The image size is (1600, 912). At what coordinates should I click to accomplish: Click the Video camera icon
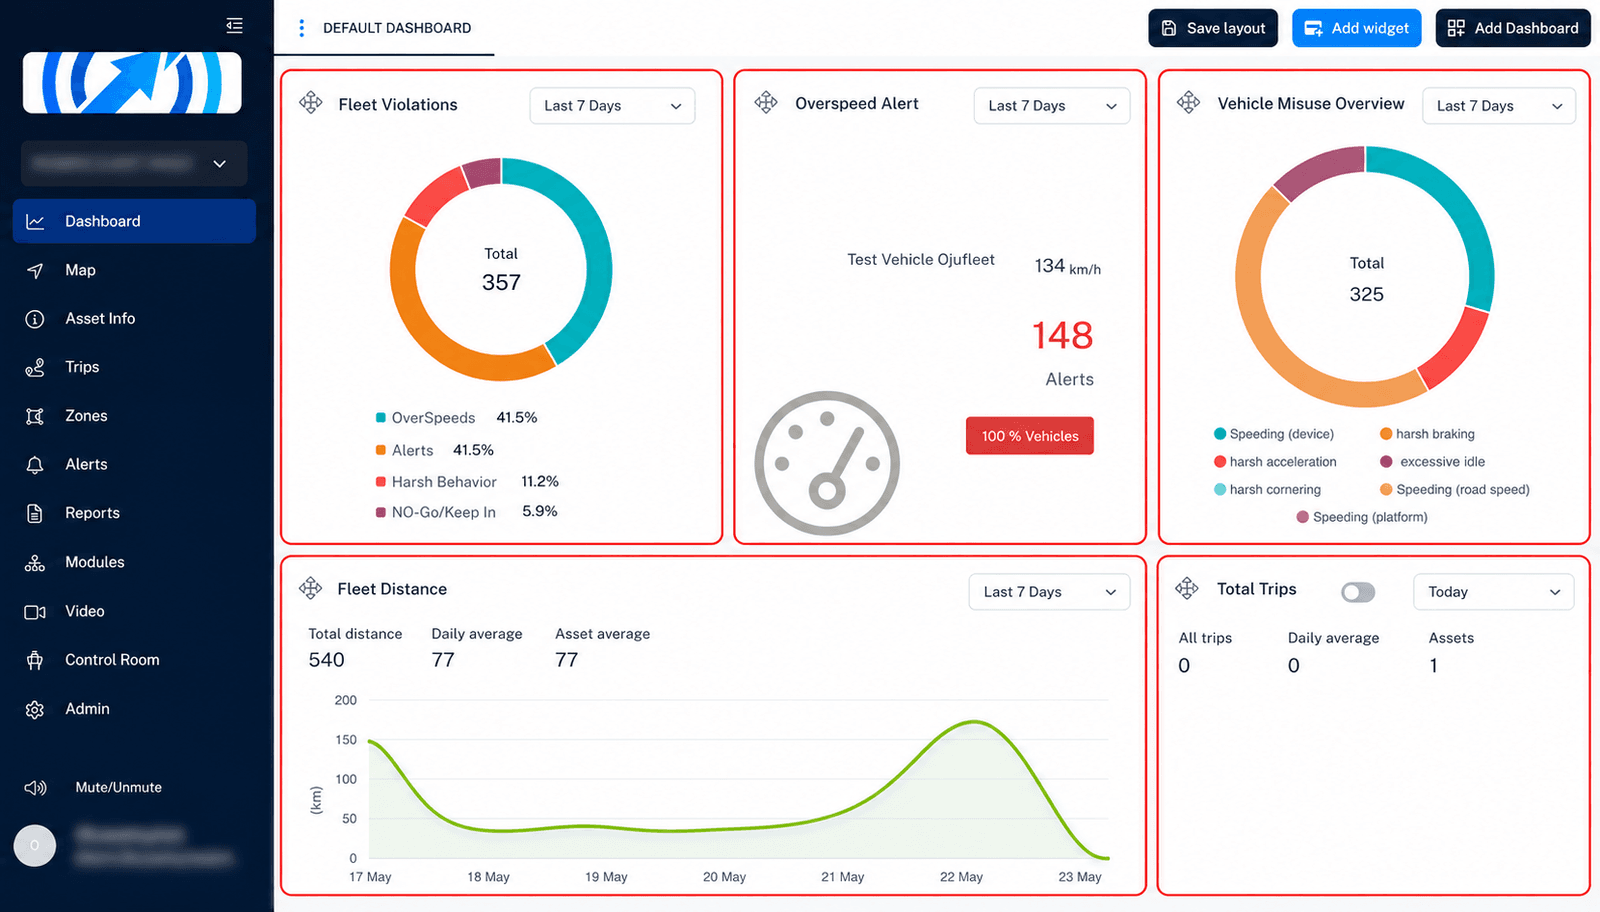pos(35,611)
